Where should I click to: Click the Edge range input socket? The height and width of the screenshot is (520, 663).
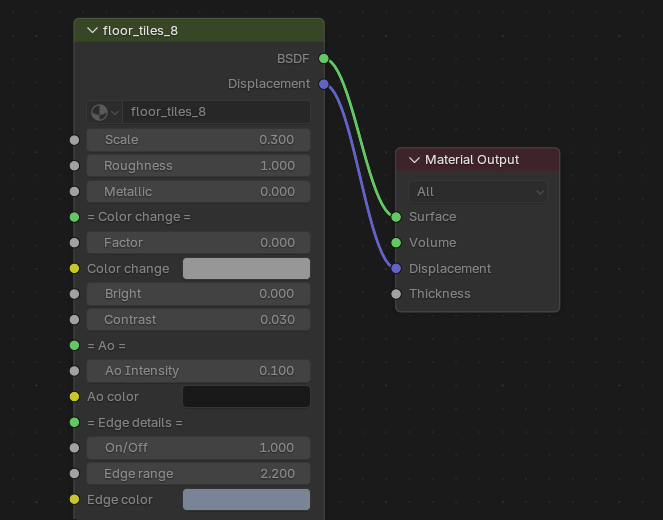(74, 473)
